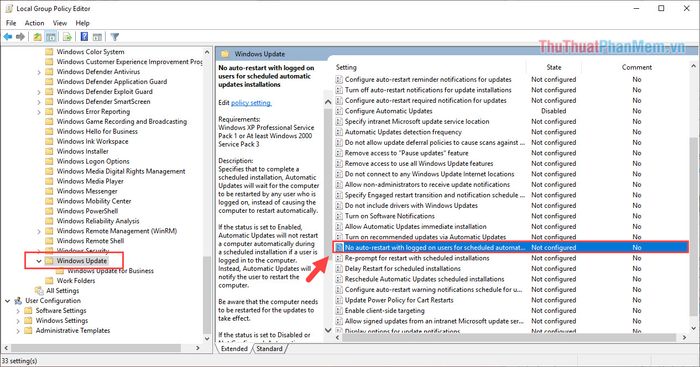The height and width of the screenshot is (367, 700).
Task: Go back using the toolbar Back arrow
Action: [x=8, y=37]
